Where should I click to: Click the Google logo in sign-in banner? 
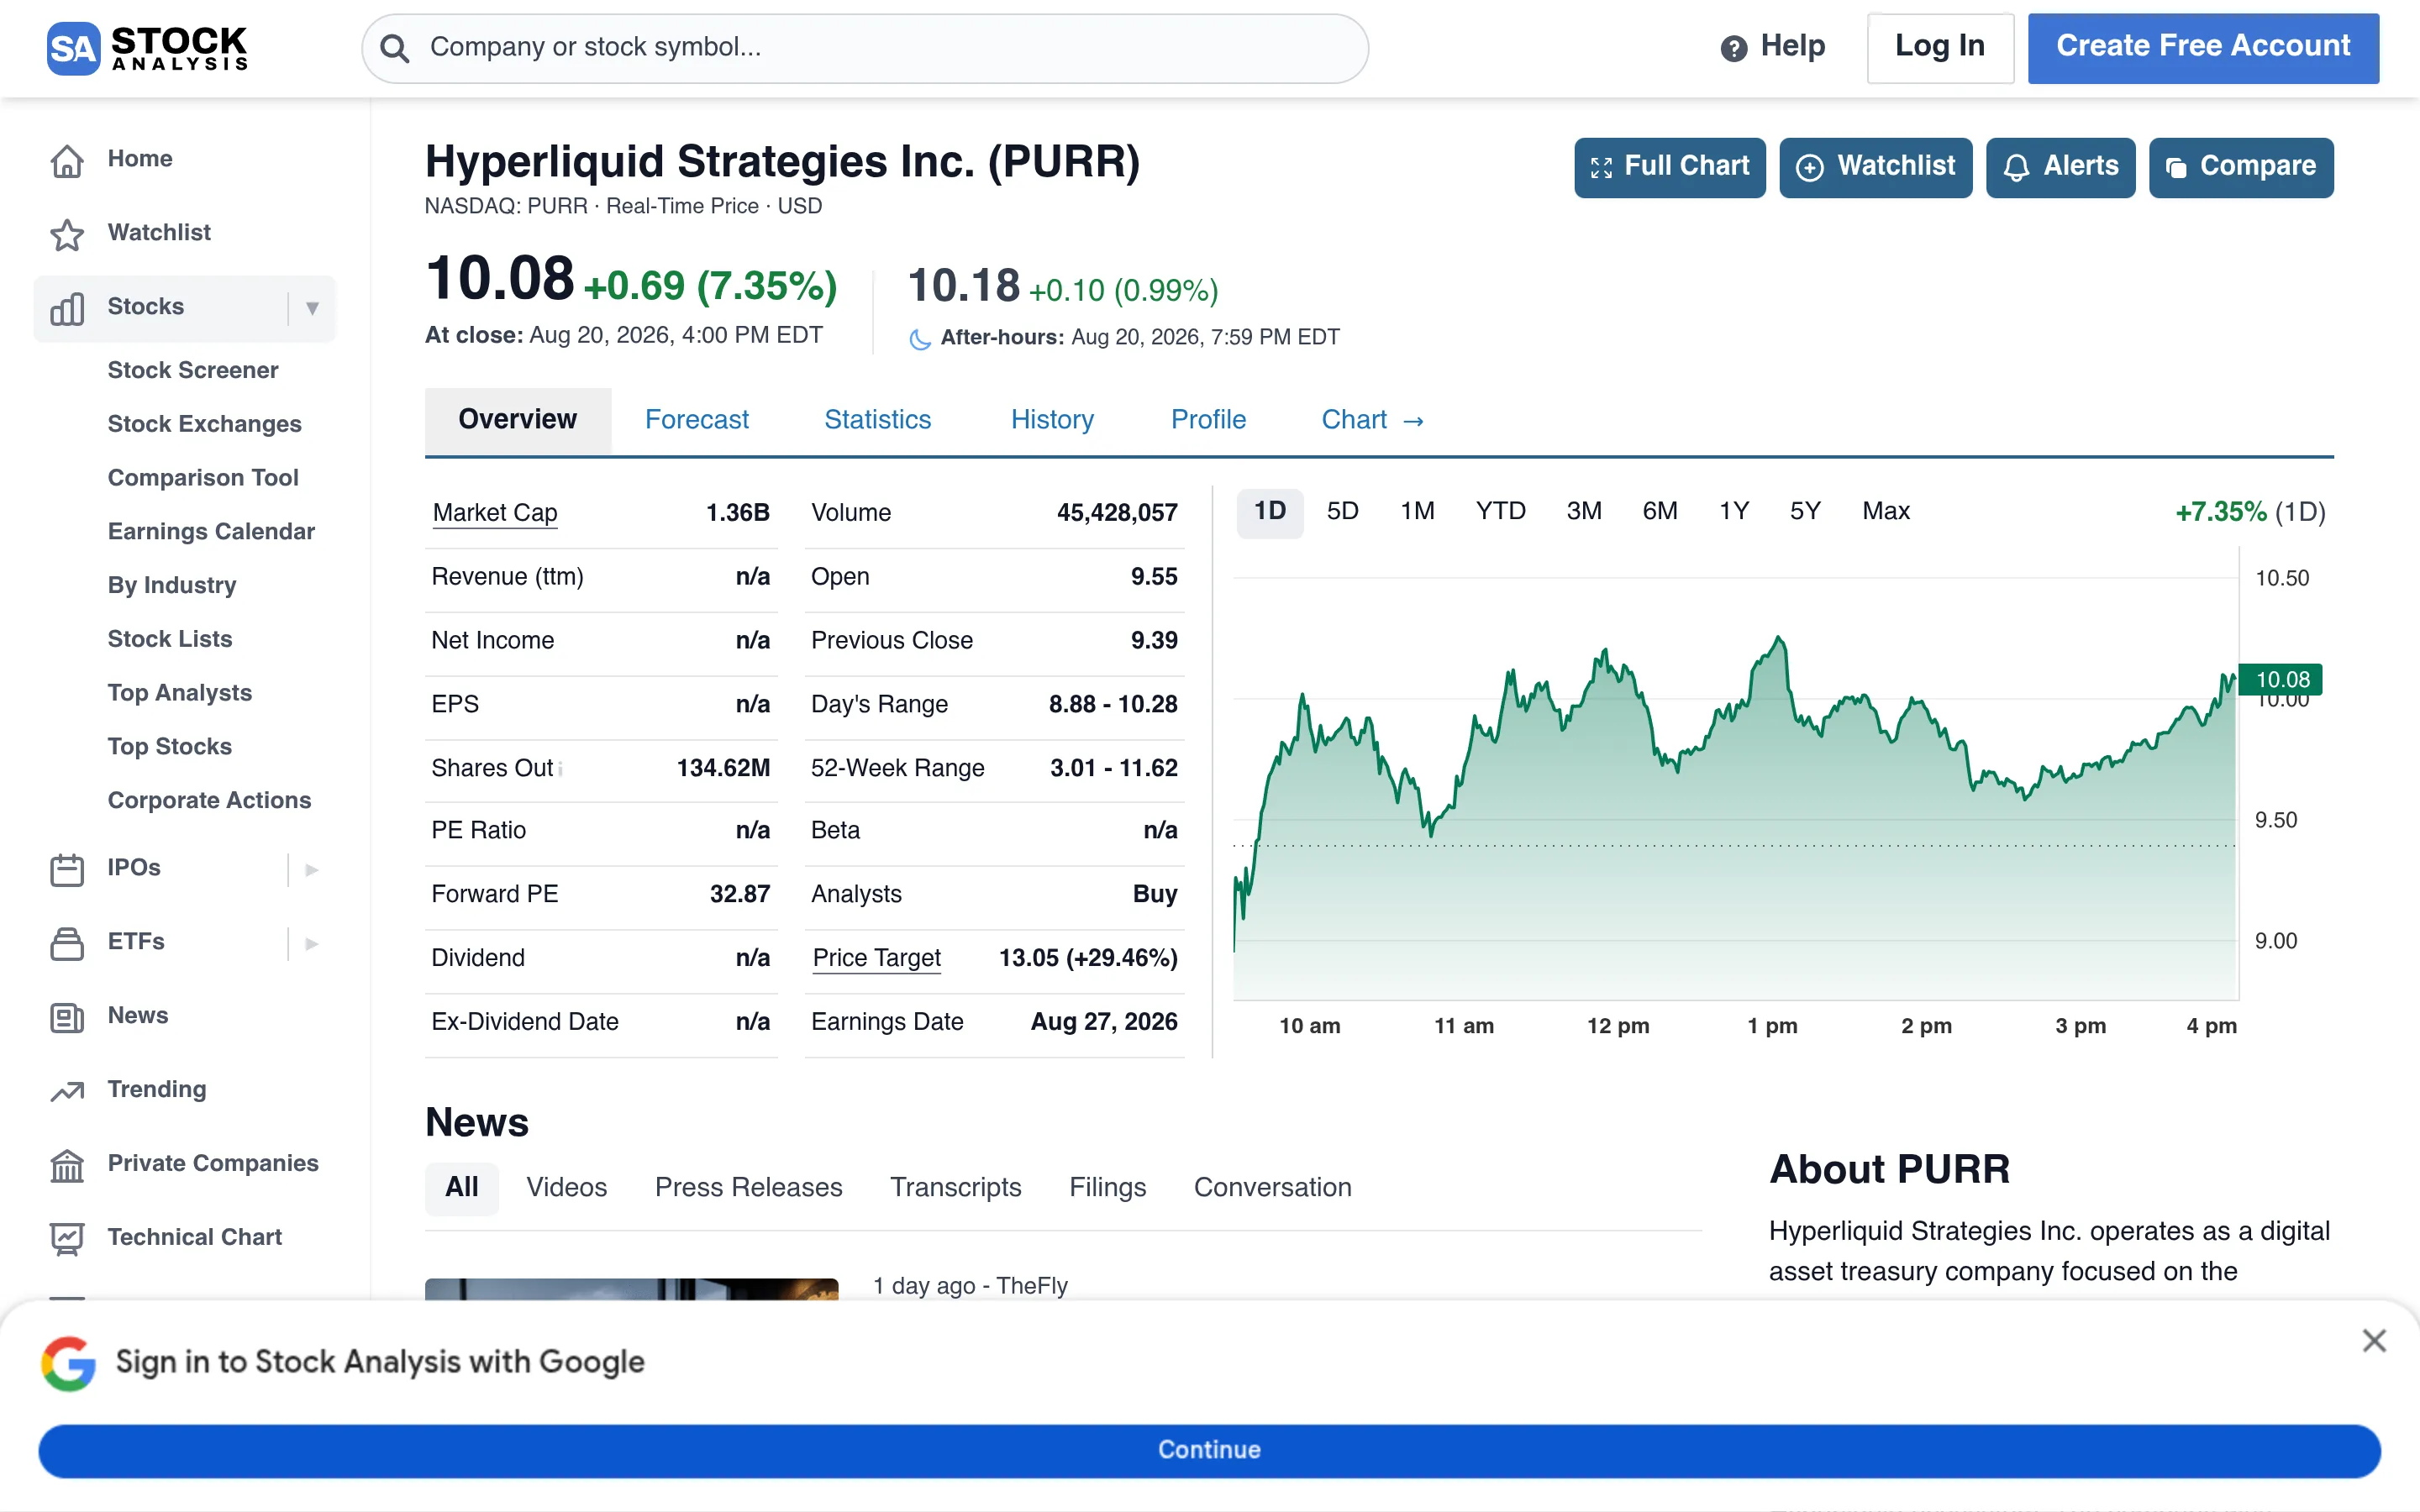pyautogui.click(x=68, y=1363)
